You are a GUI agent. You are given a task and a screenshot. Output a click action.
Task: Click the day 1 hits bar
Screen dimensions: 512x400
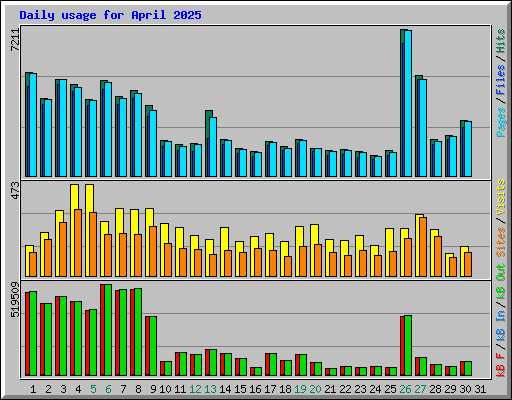(x=31, y=124)
